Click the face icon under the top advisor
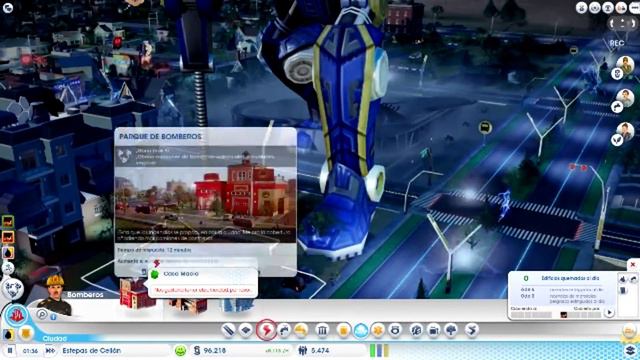This screenshot has height=360, width=640. [x=617, y=74]
